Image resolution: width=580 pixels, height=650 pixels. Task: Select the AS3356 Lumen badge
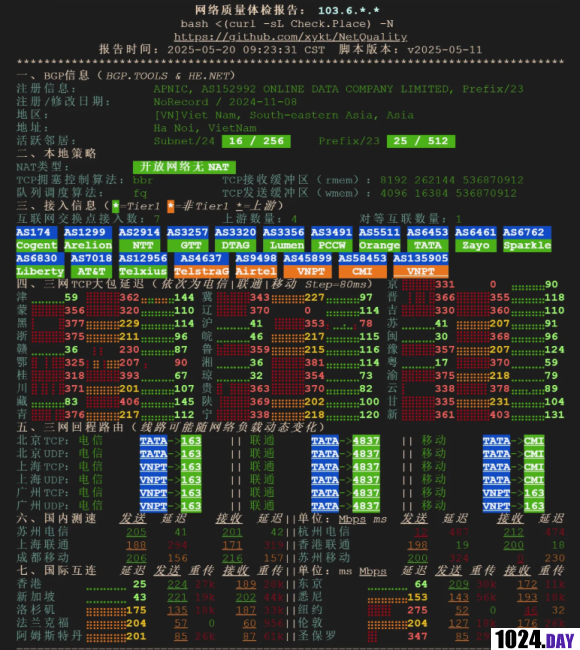283,239
